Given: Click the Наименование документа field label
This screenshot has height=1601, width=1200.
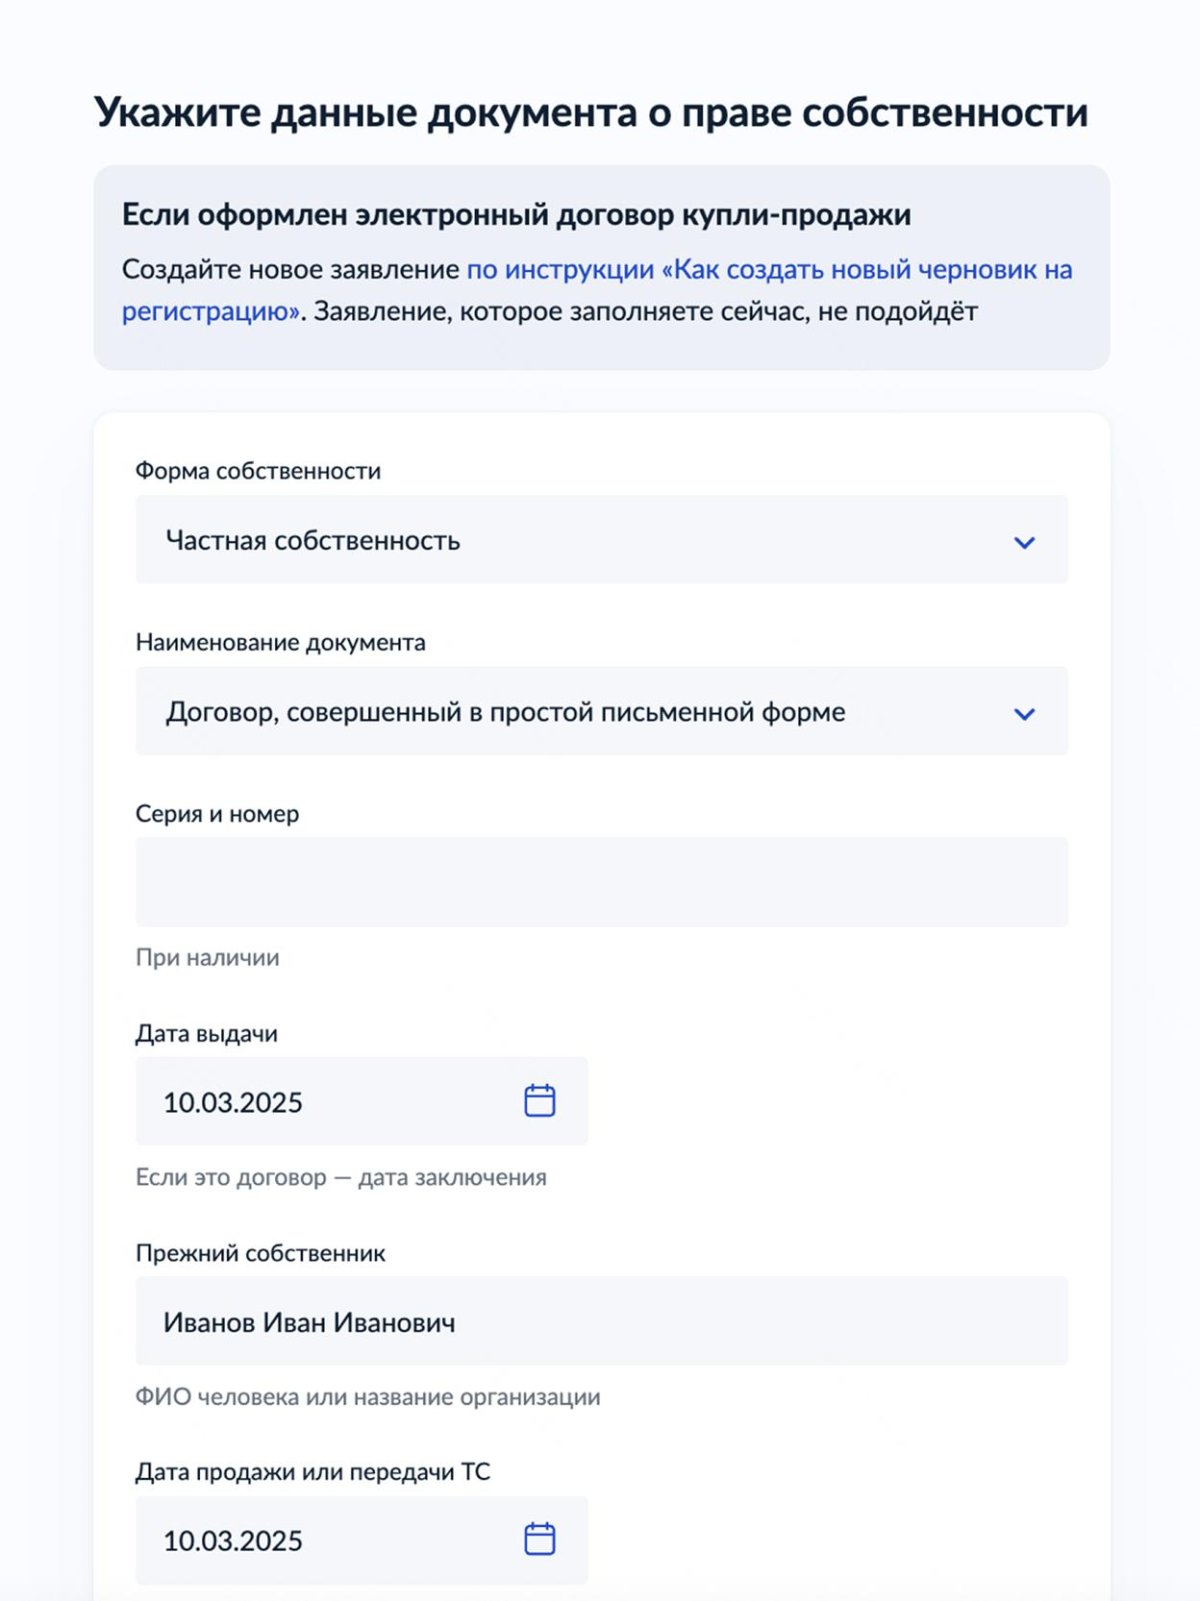Looking at the screenshot, I should (x=280, y=642).
